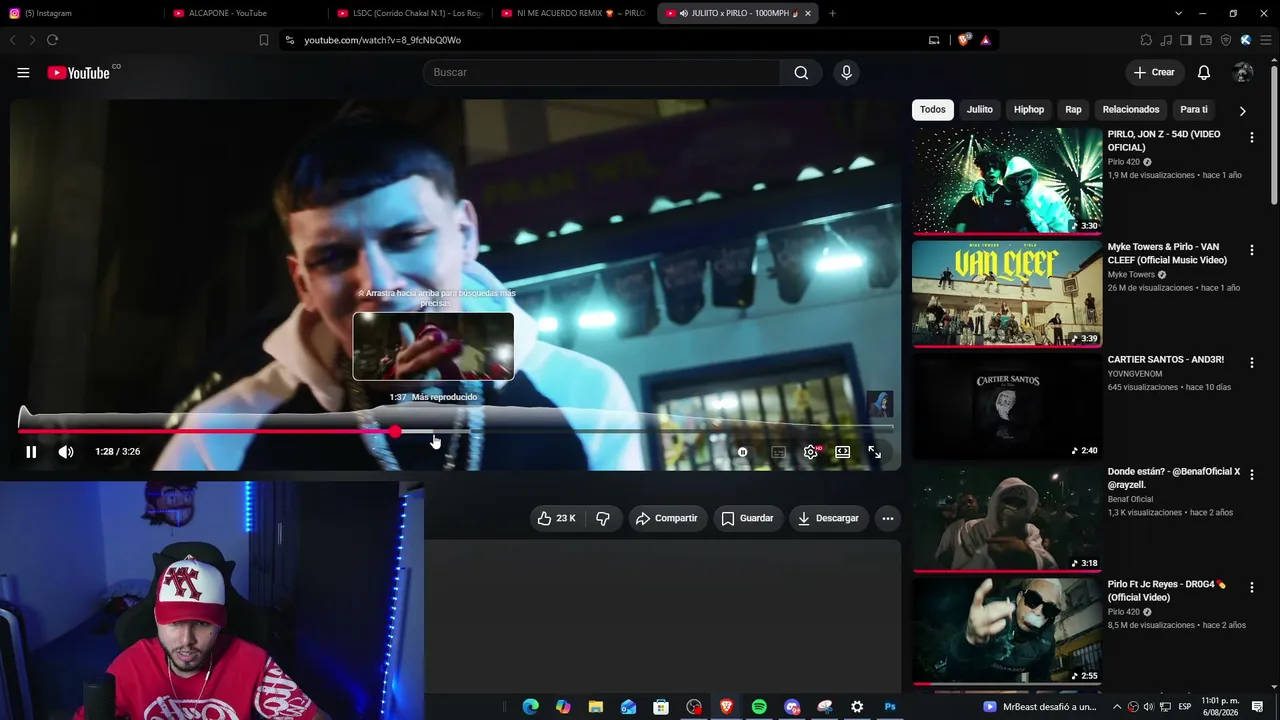Open options for PIRLO, JON Z - 54D
The width and height of the screenshot is (1280, 720).
pos(1252,138)
